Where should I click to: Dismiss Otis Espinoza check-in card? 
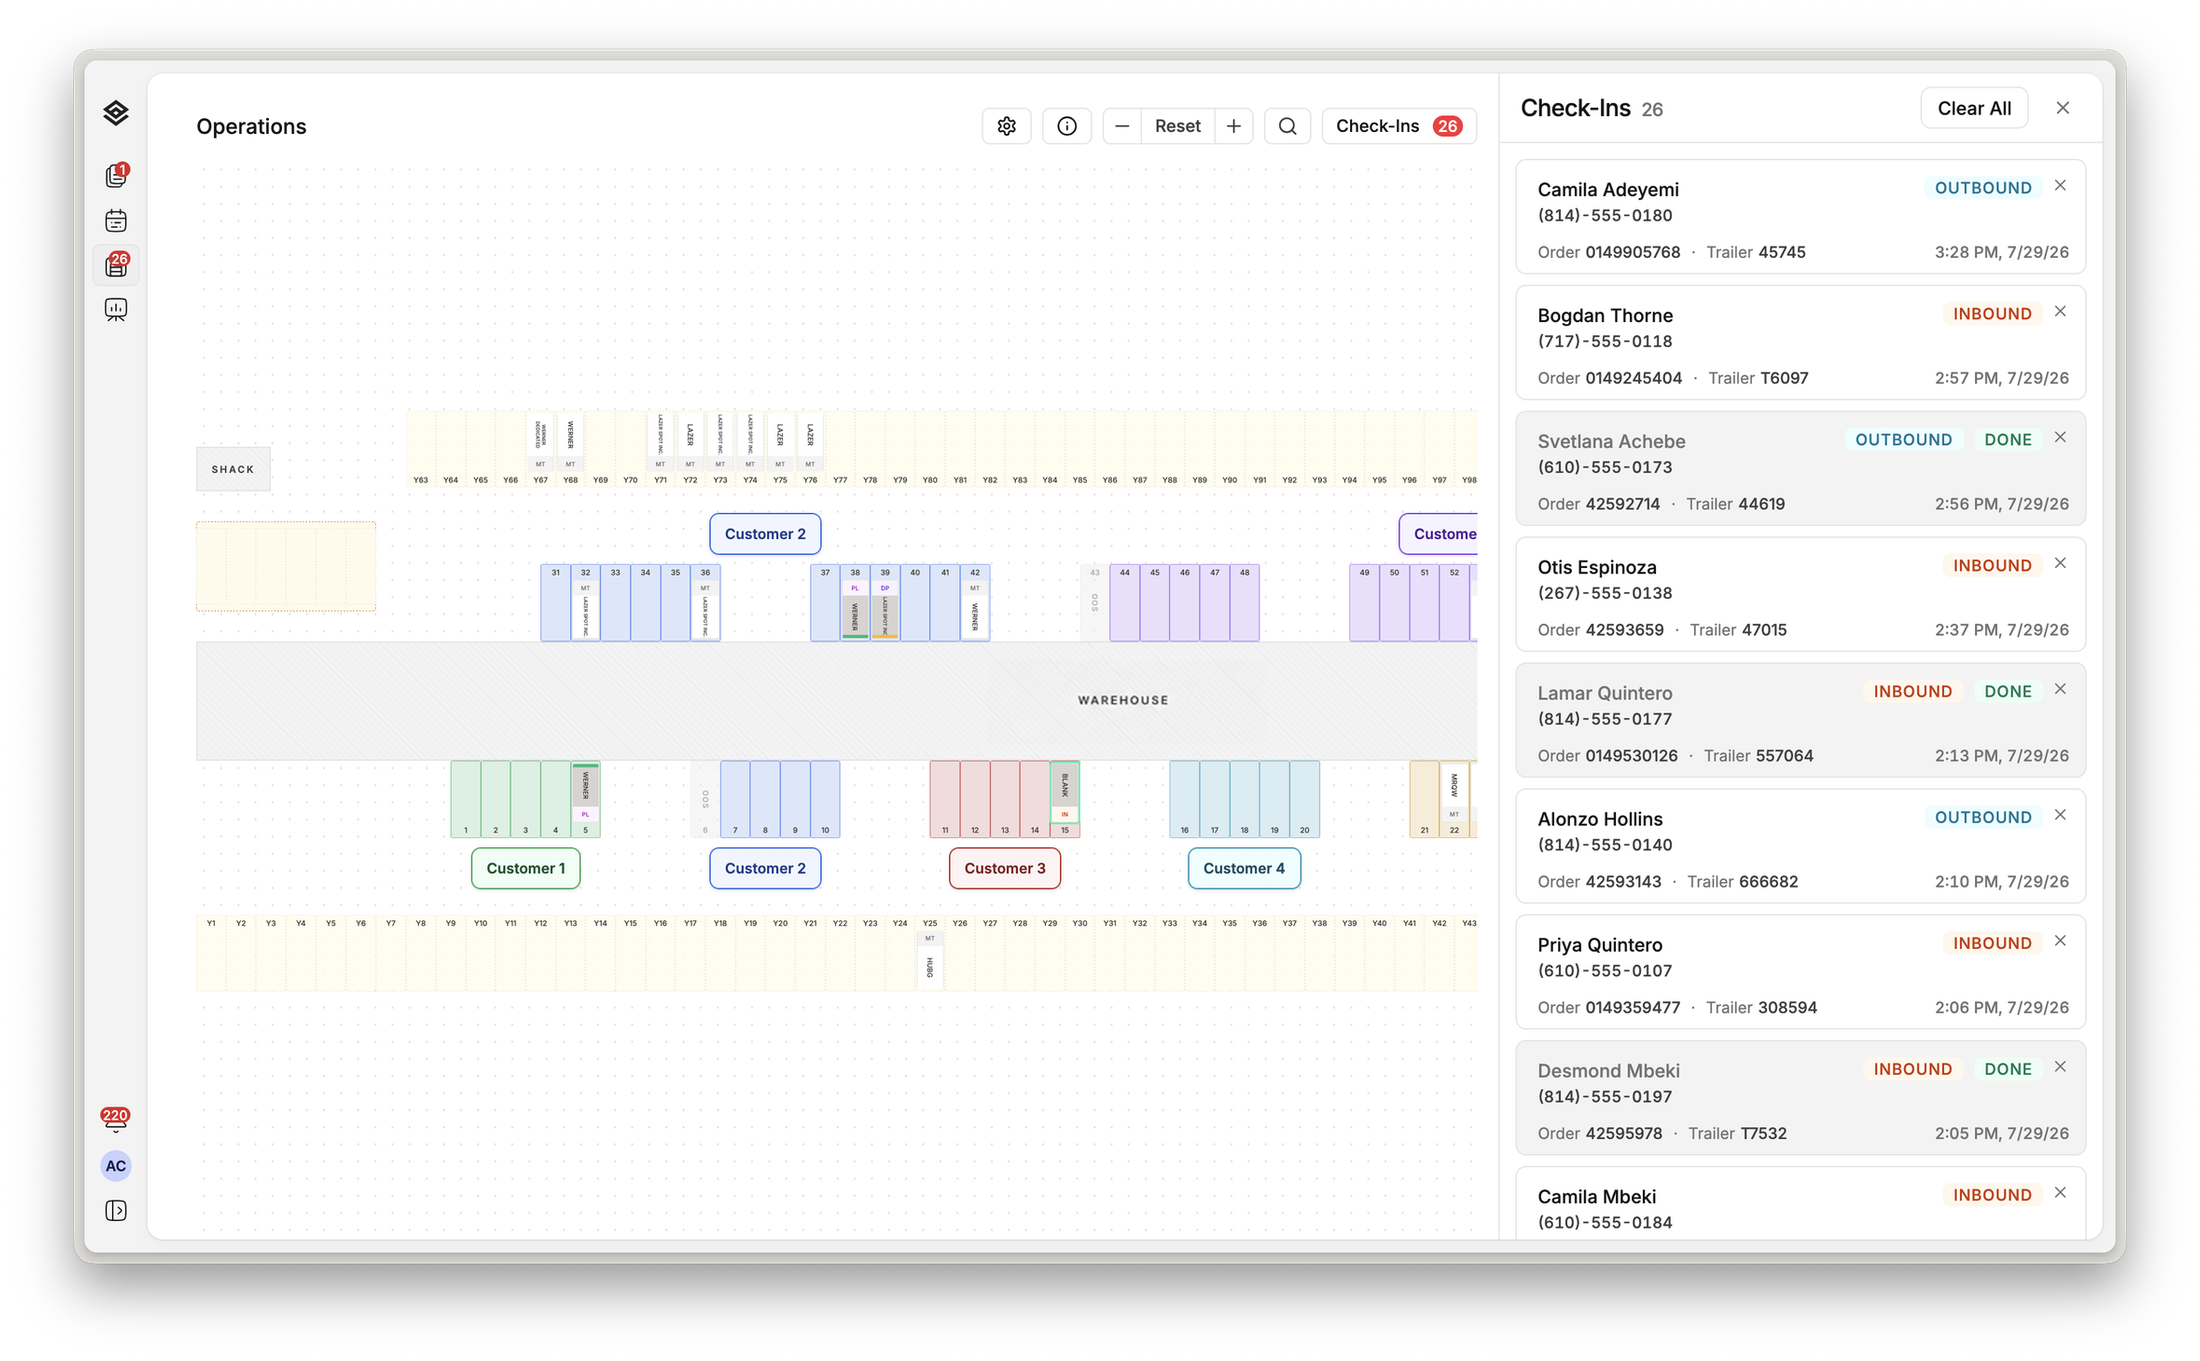click(2060, 564)
